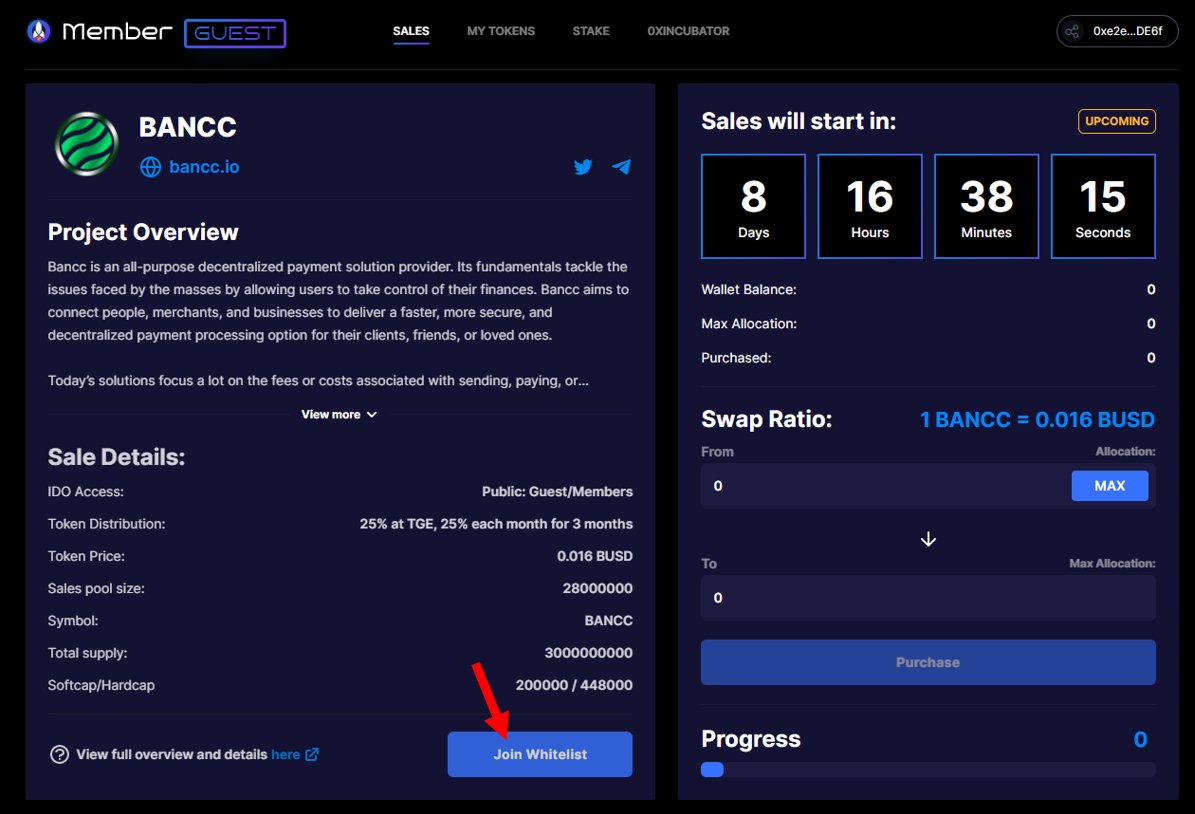Click the green BANCC token logo
This screenshot has height=814, width=1195.
86,144
